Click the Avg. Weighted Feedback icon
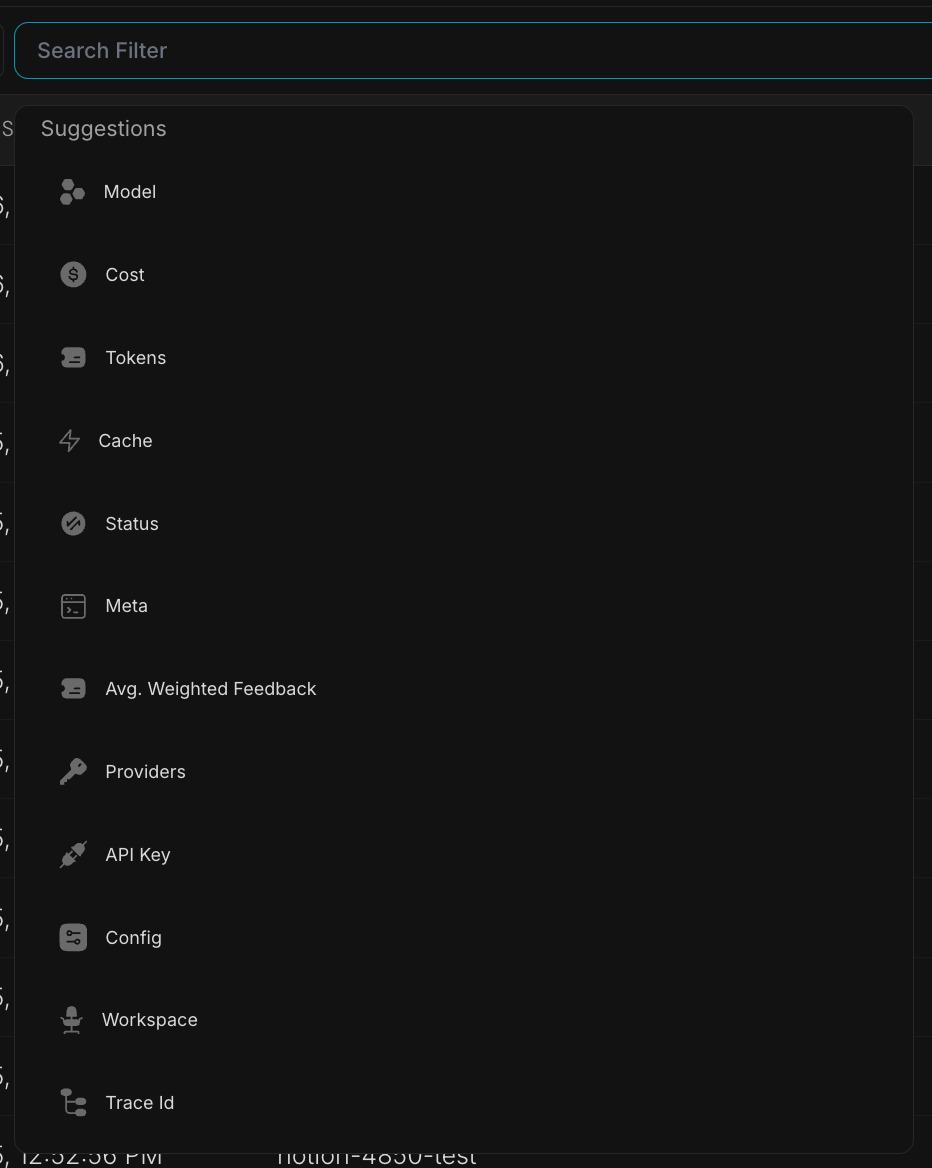 [x=73, y=689]
